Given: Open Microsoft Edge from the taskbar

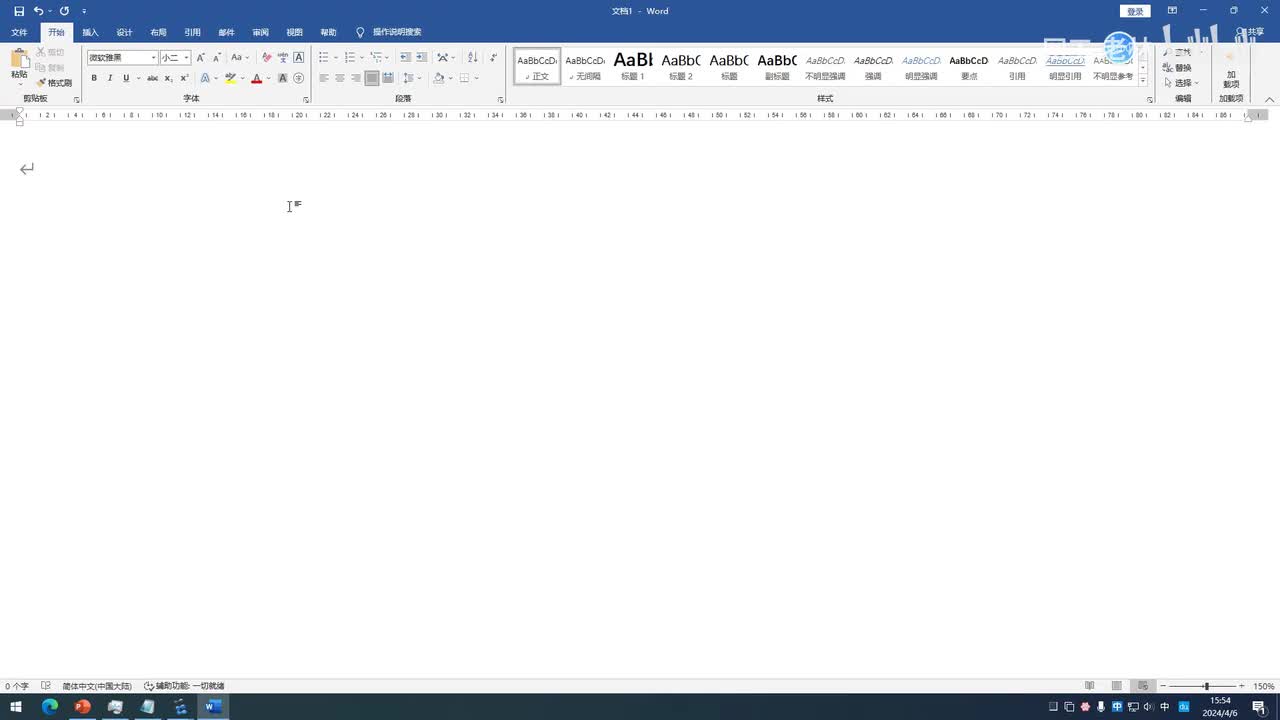Looking at the screenshot, I should [49, 707].
